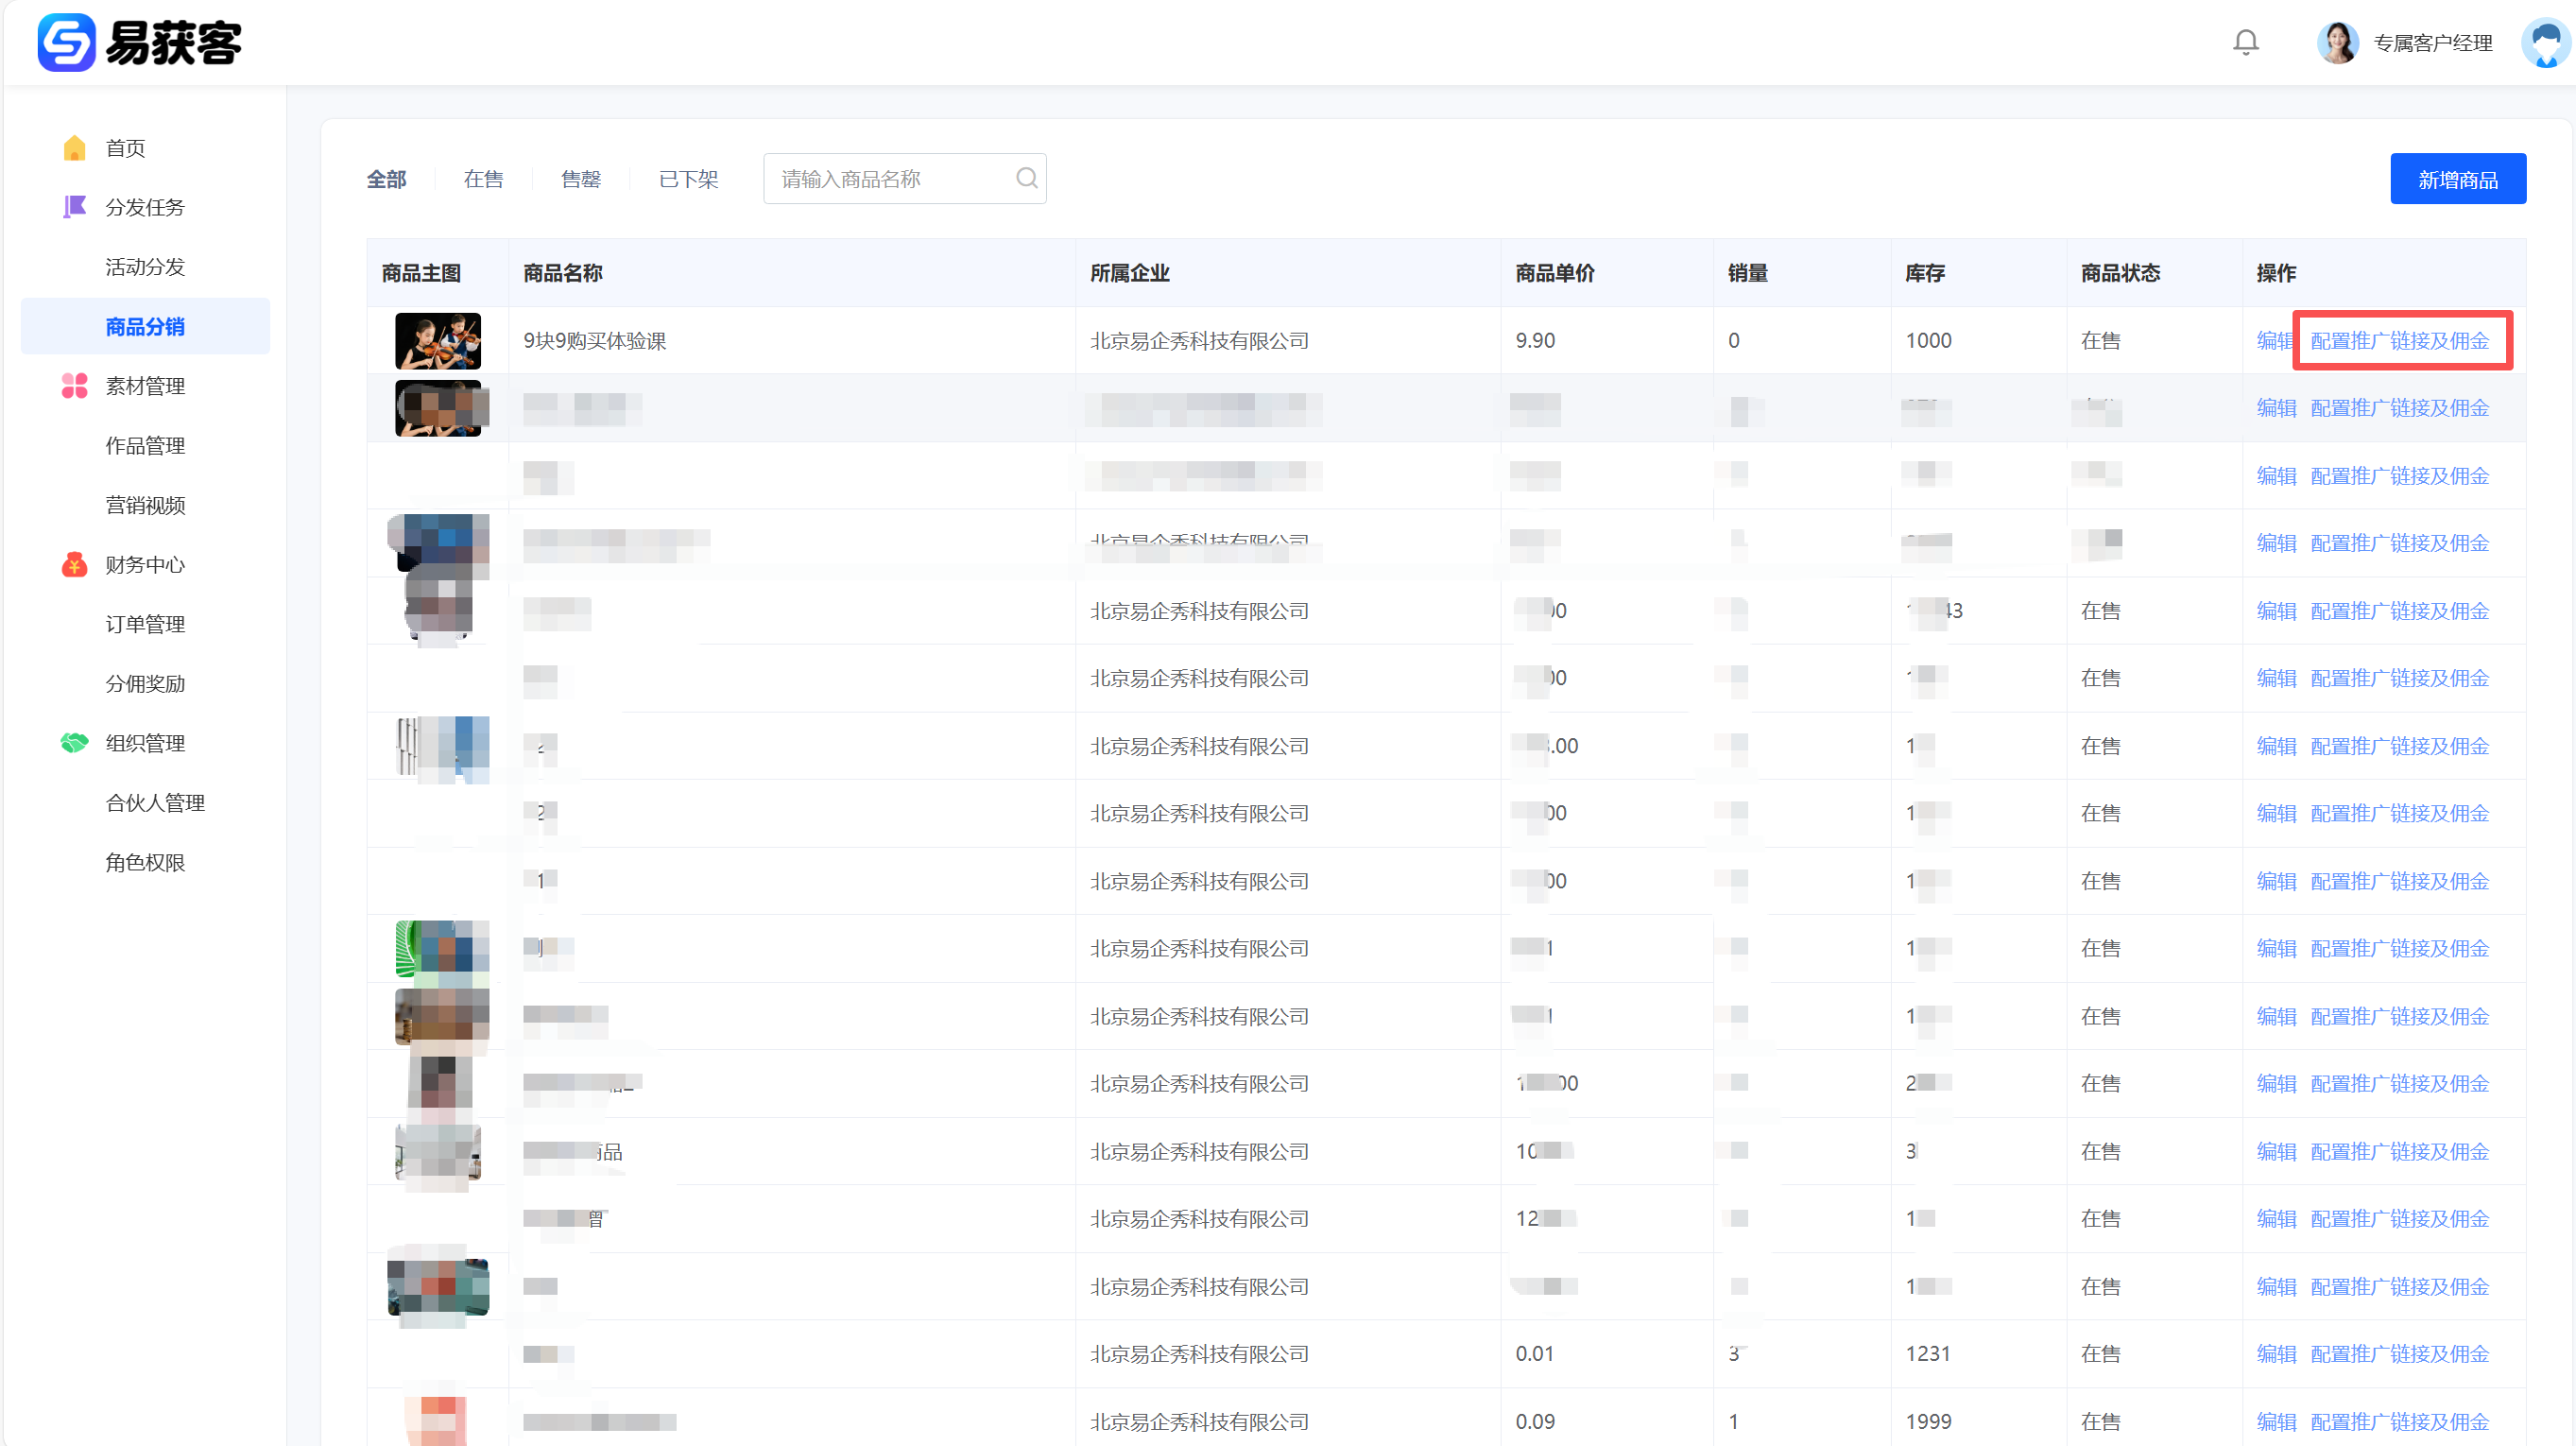Screen dimensions: 2576x1446
Task: Click the 新增商品 button
Action: coord(2457,179)
